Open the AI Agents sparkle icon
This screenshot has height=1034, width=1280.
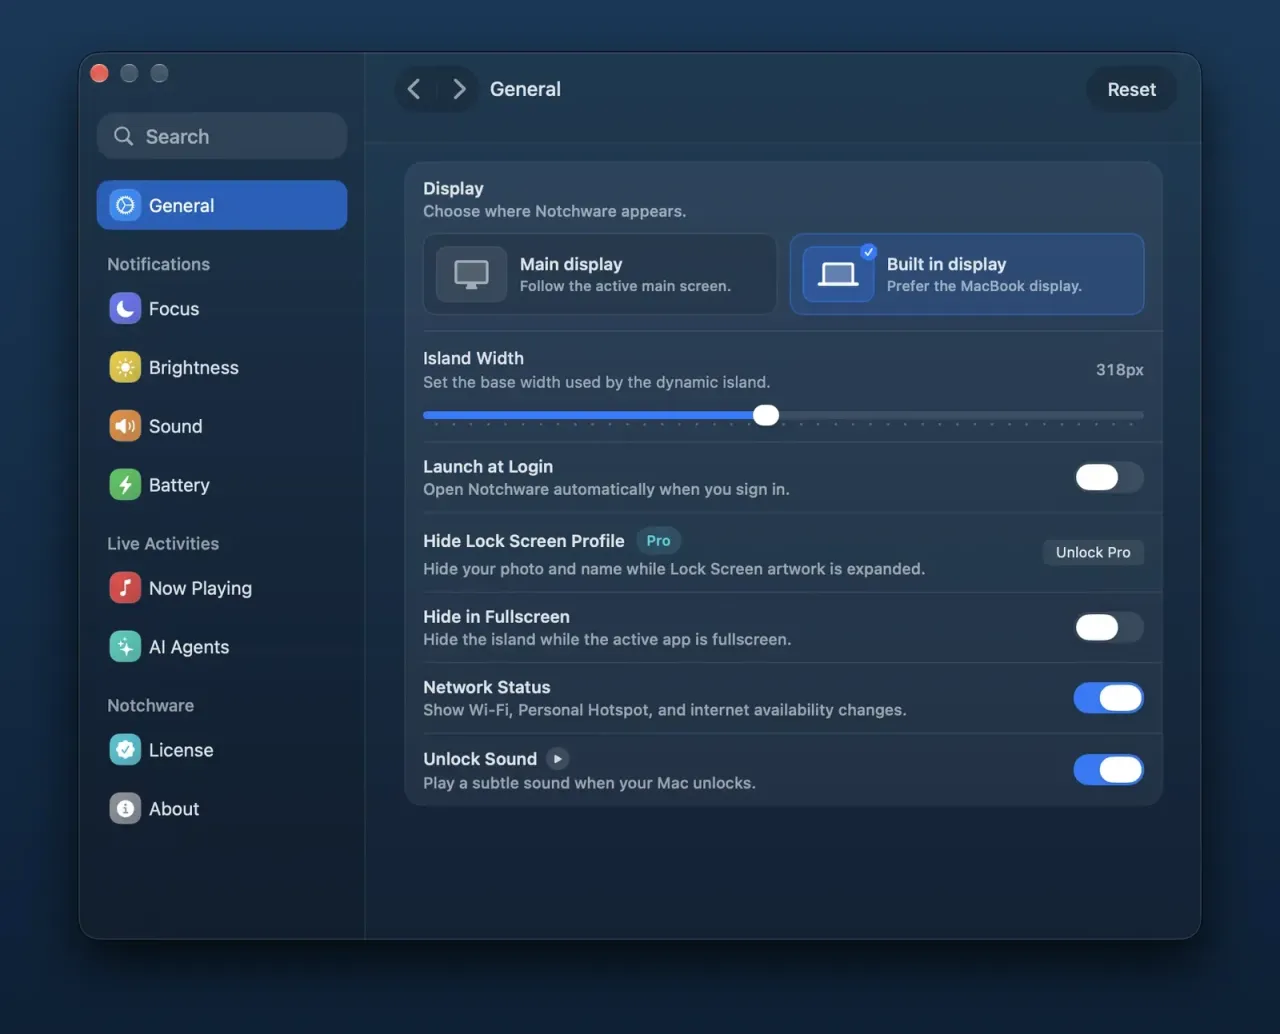point(125,647)
